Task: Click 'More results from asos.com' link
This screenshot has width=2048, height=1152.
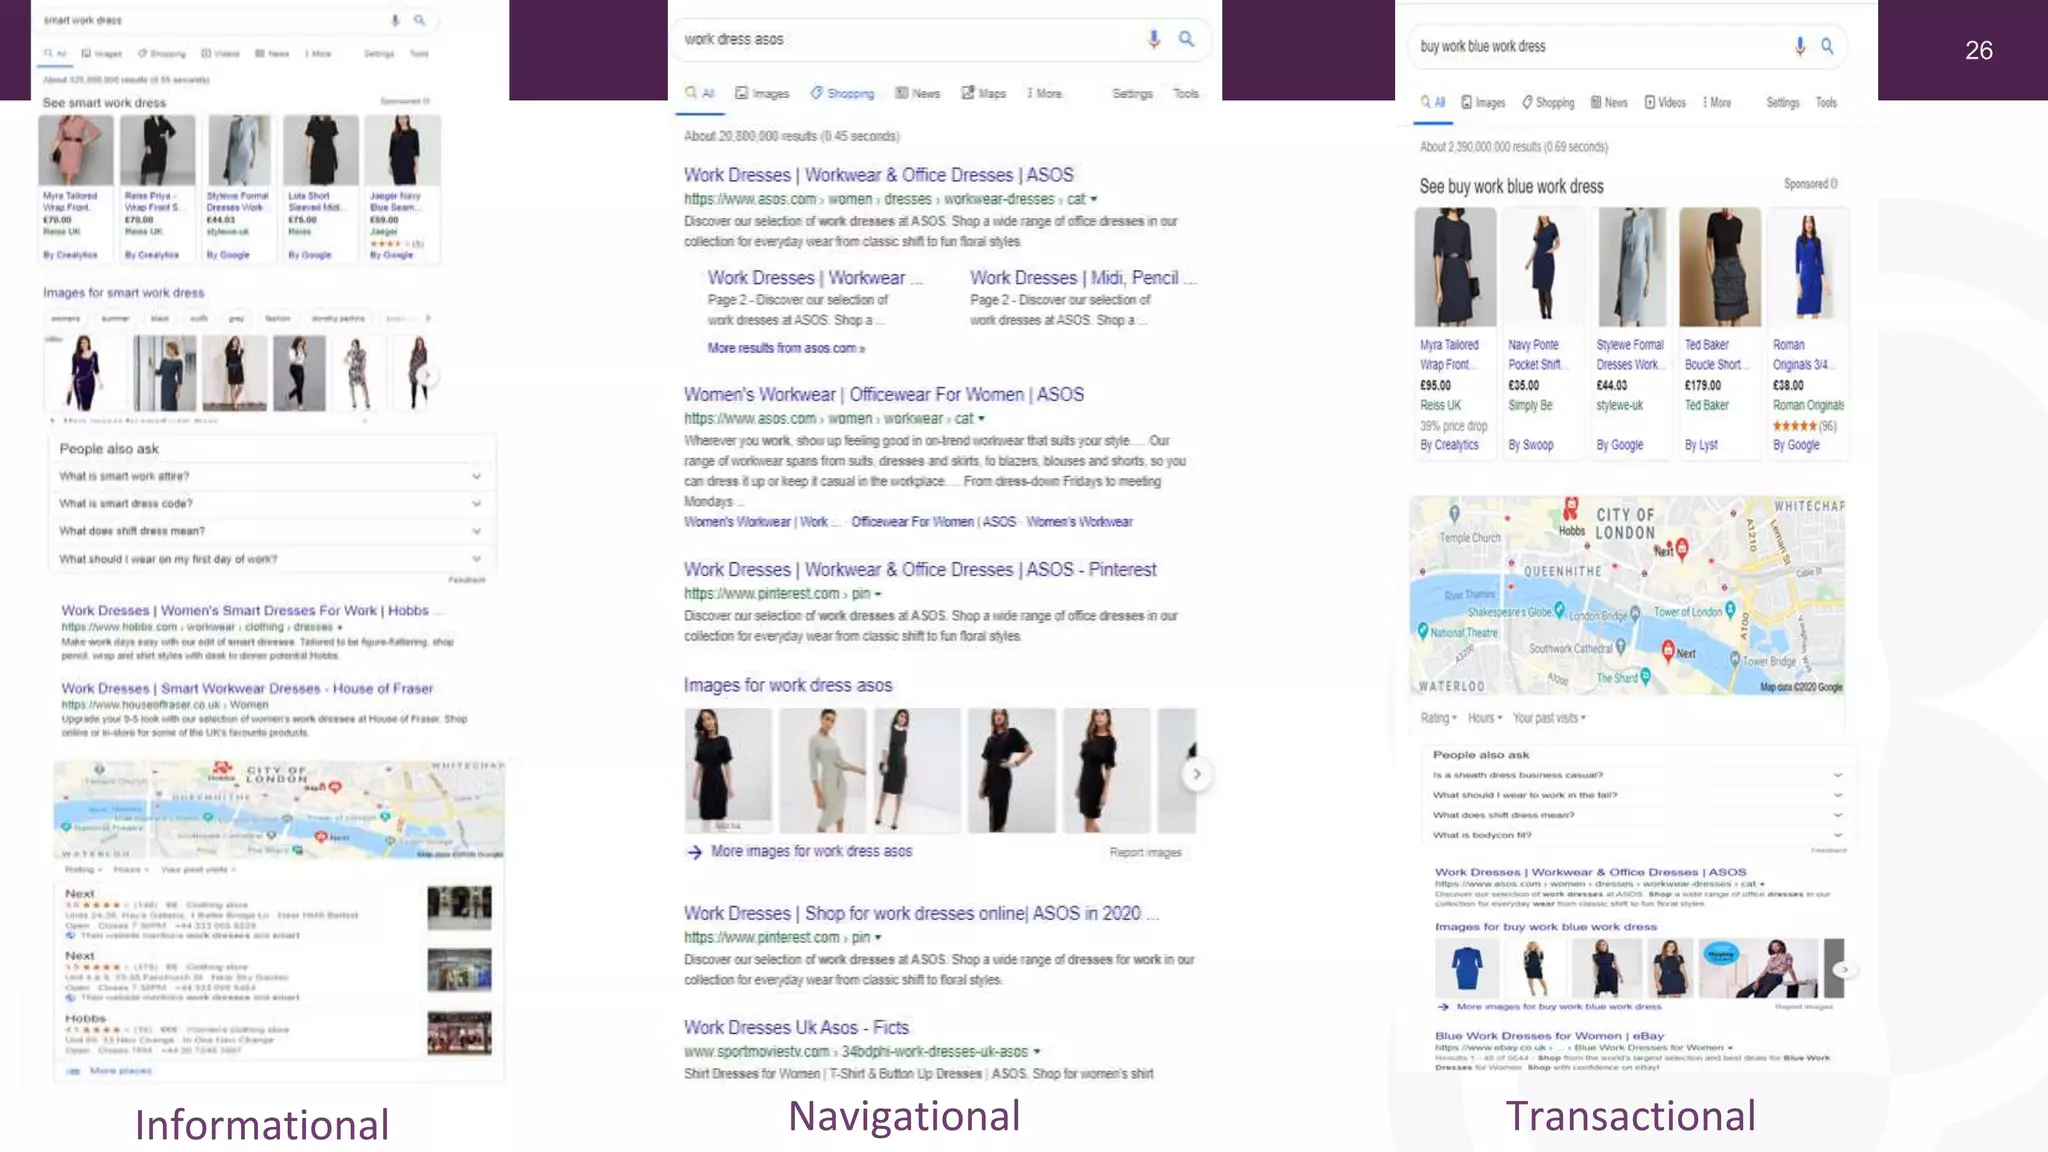Action: coord(786,348)
